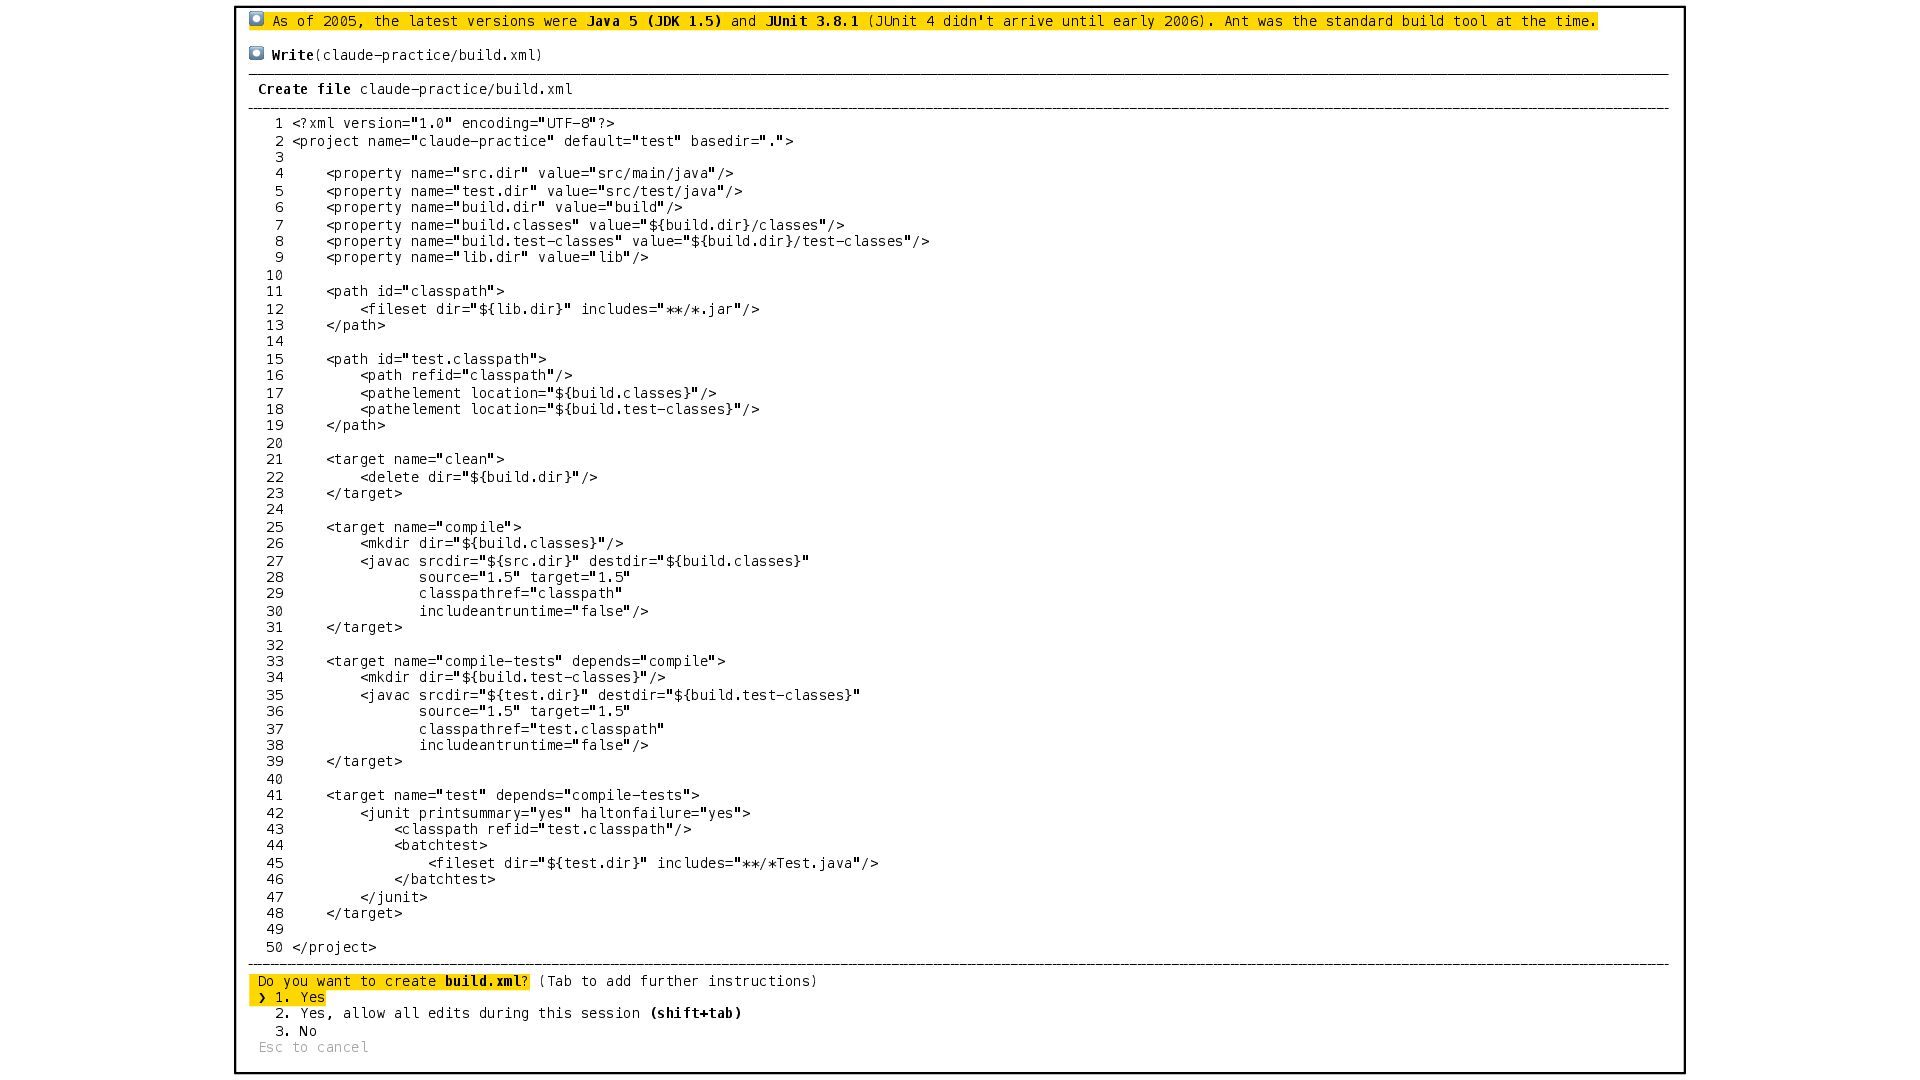Click the bullet icon beside the 2005 message
Viewport: 1920px width, 1080px height.
256,19
